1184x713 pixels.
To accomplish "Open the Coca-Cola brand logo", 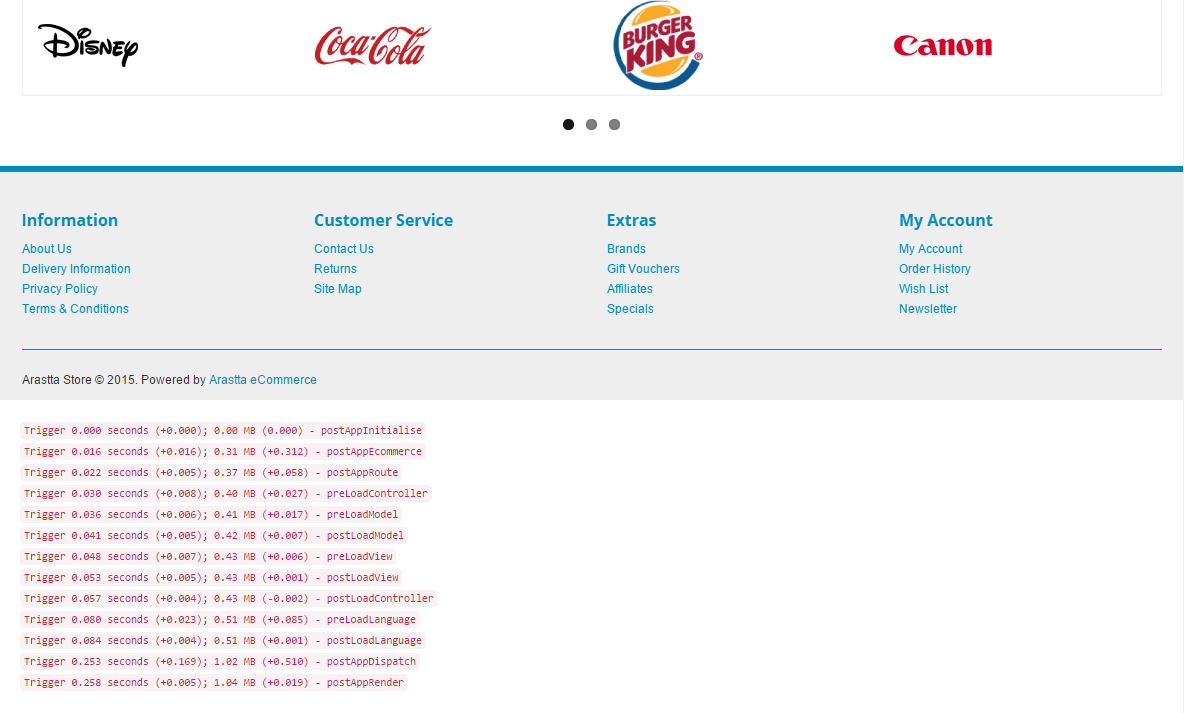I will point(373,46).
